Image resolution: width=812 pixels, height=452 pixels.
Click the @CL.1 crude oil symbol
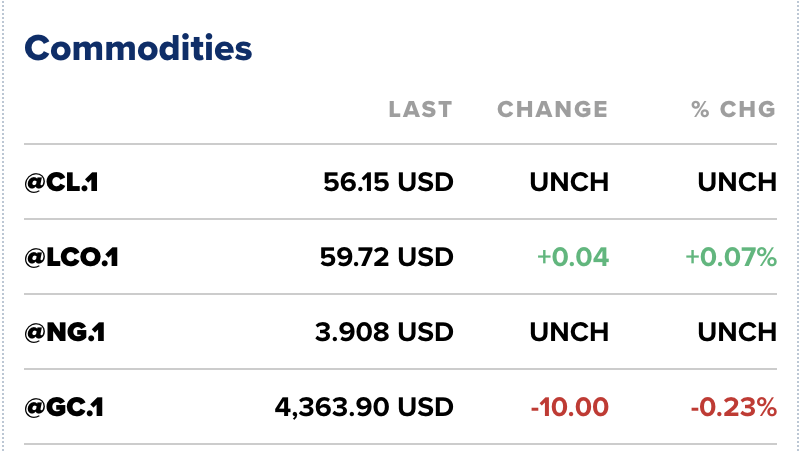[62, 182]
